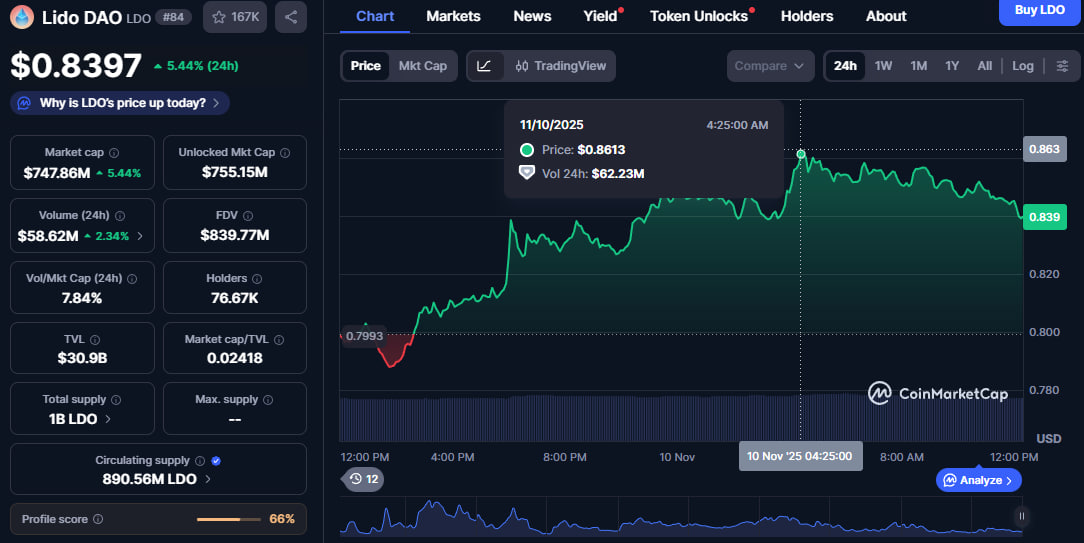Viewport: 1084px width, 543px height.
Task: Open chart settings sliders icon
Action: [x=1062, y=66]
